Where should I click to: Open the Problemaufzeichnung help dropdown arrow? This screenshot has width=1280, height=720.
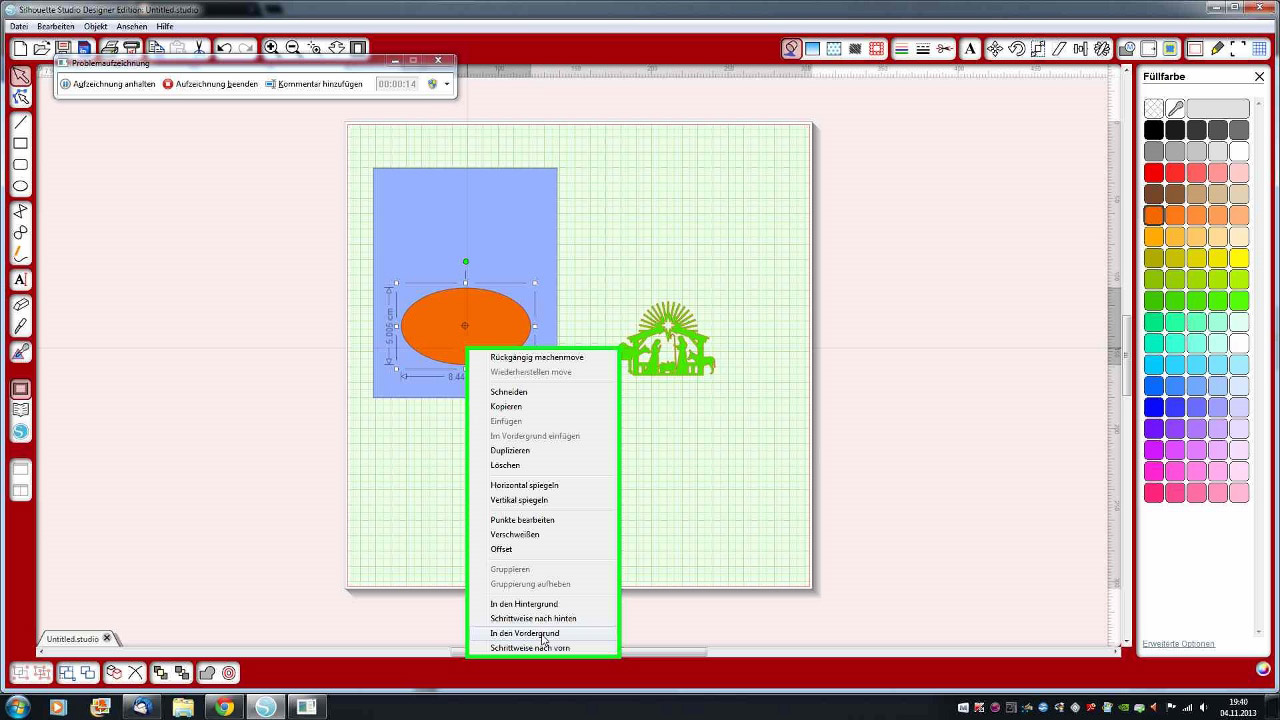tap(447, 84)
